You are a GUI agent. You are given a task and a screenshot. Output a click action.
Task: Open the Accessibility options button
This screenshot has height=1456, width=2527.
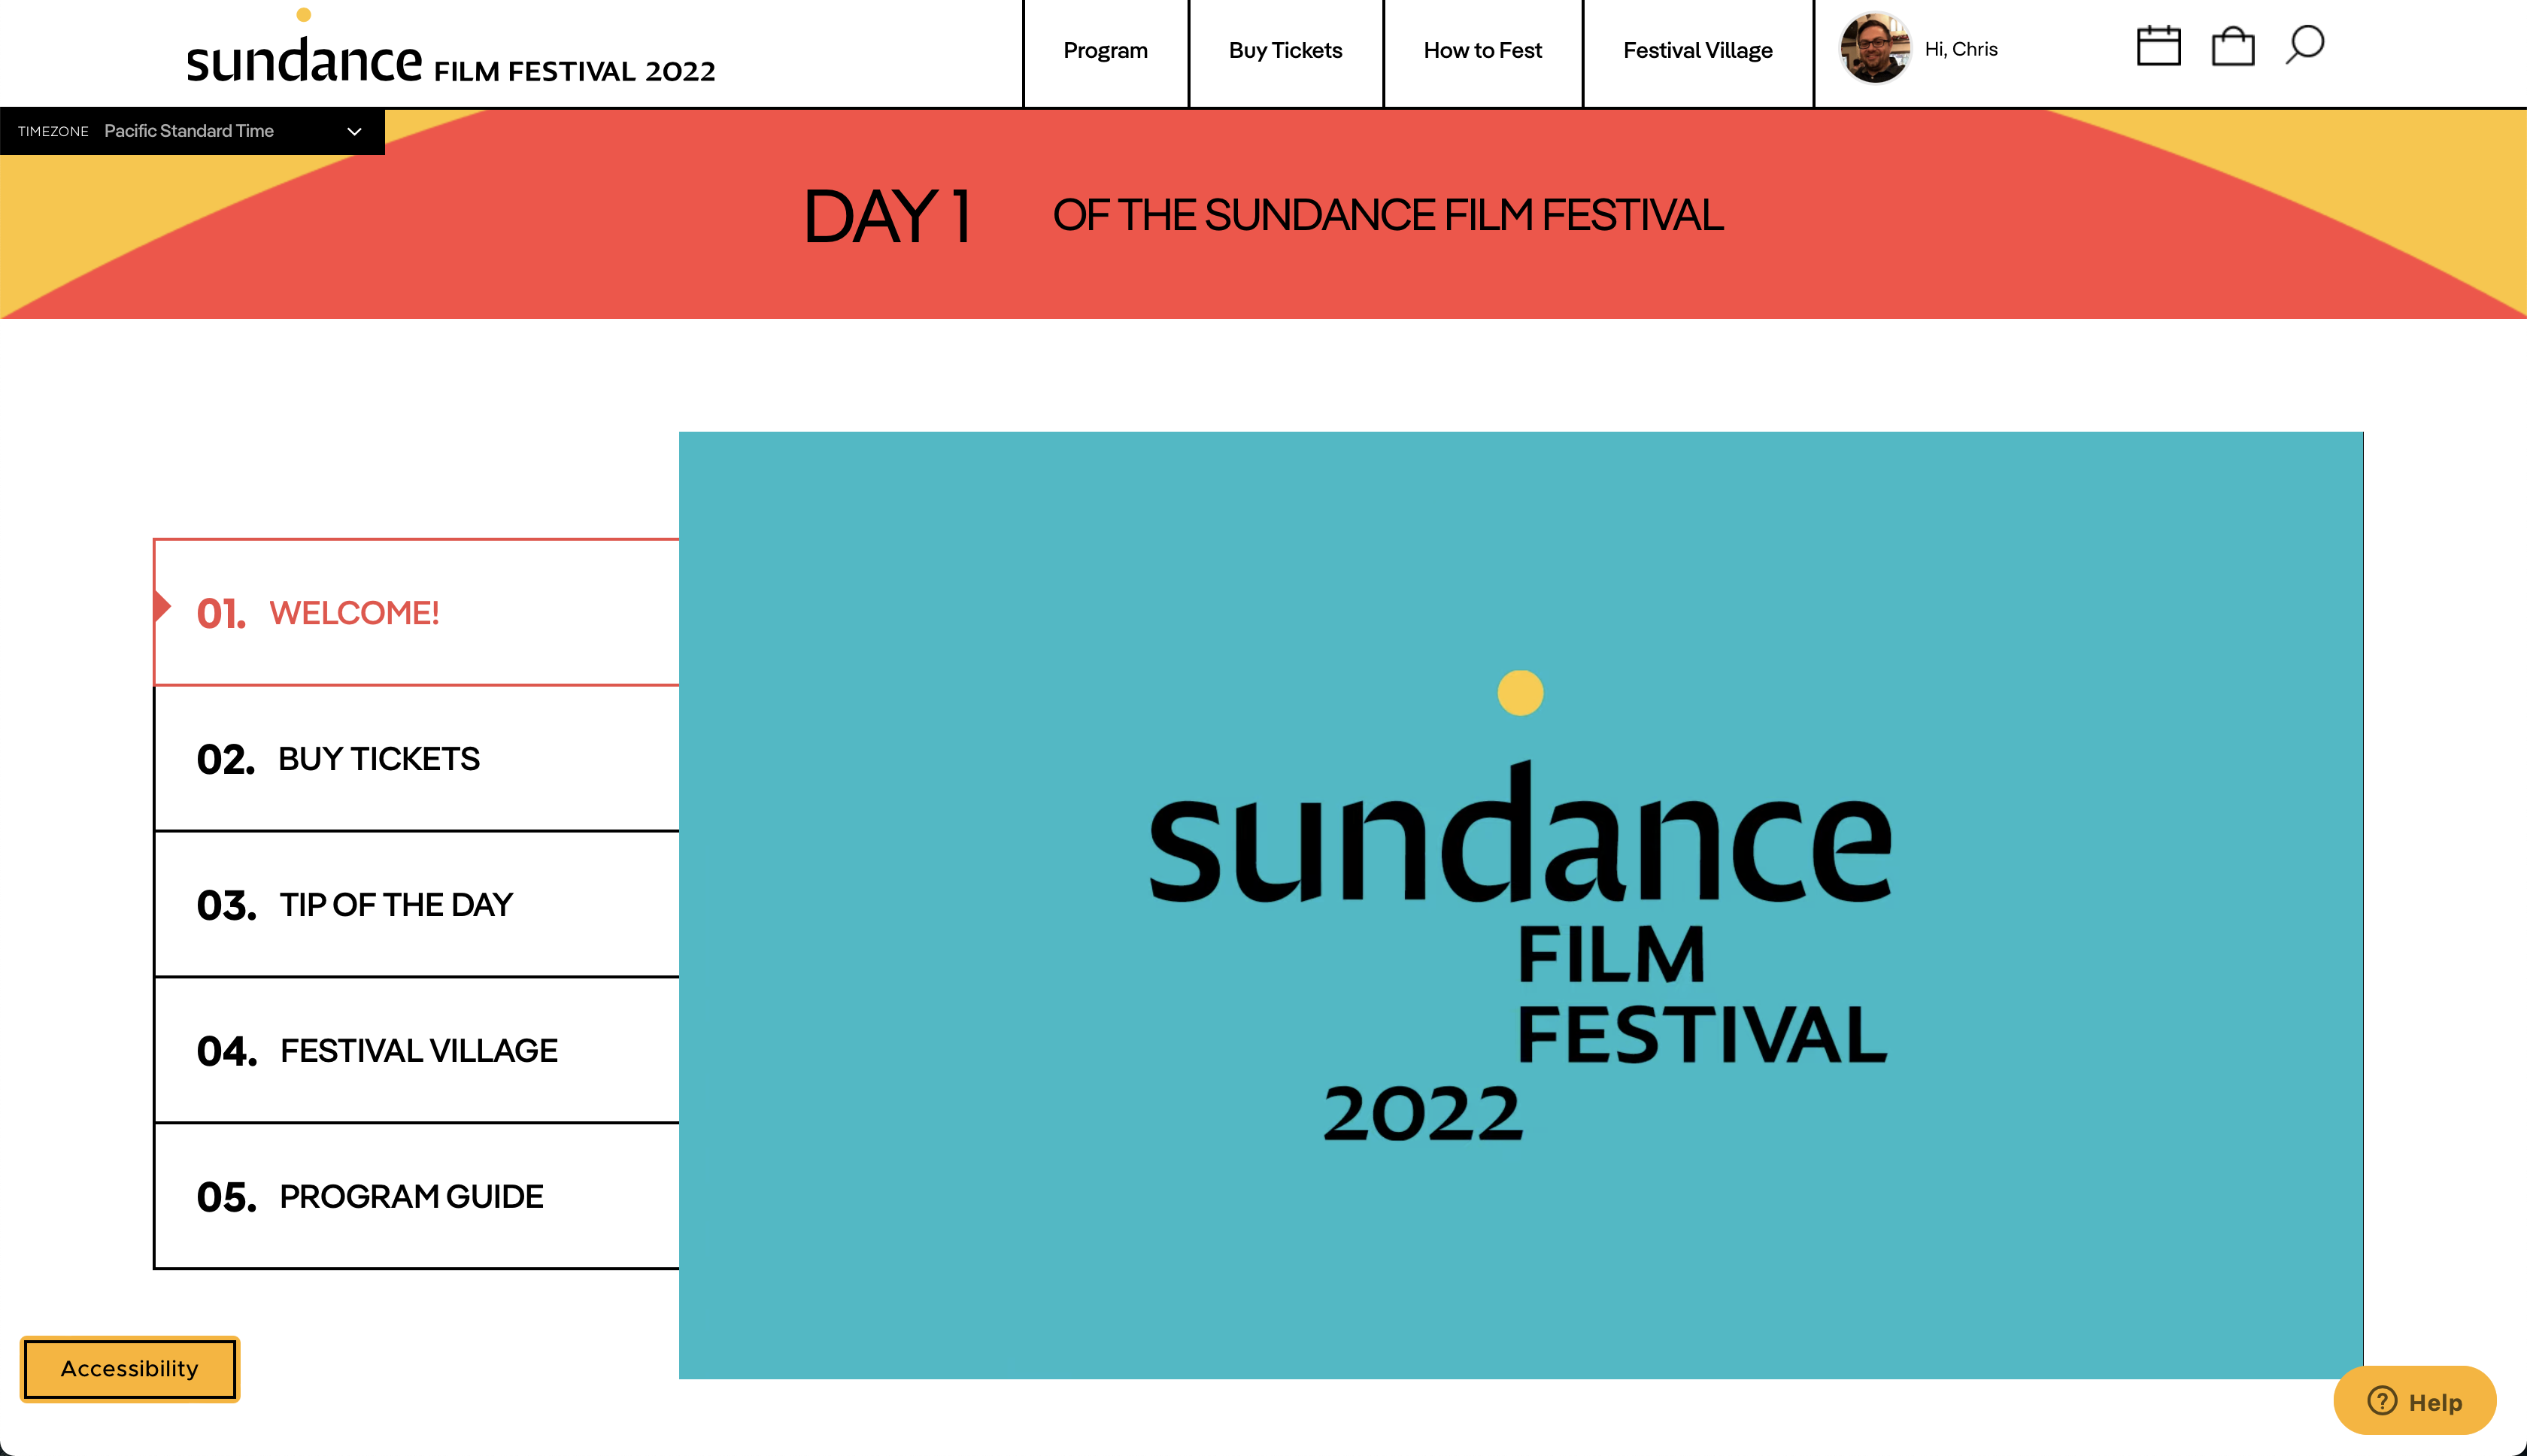point(129,1368)
